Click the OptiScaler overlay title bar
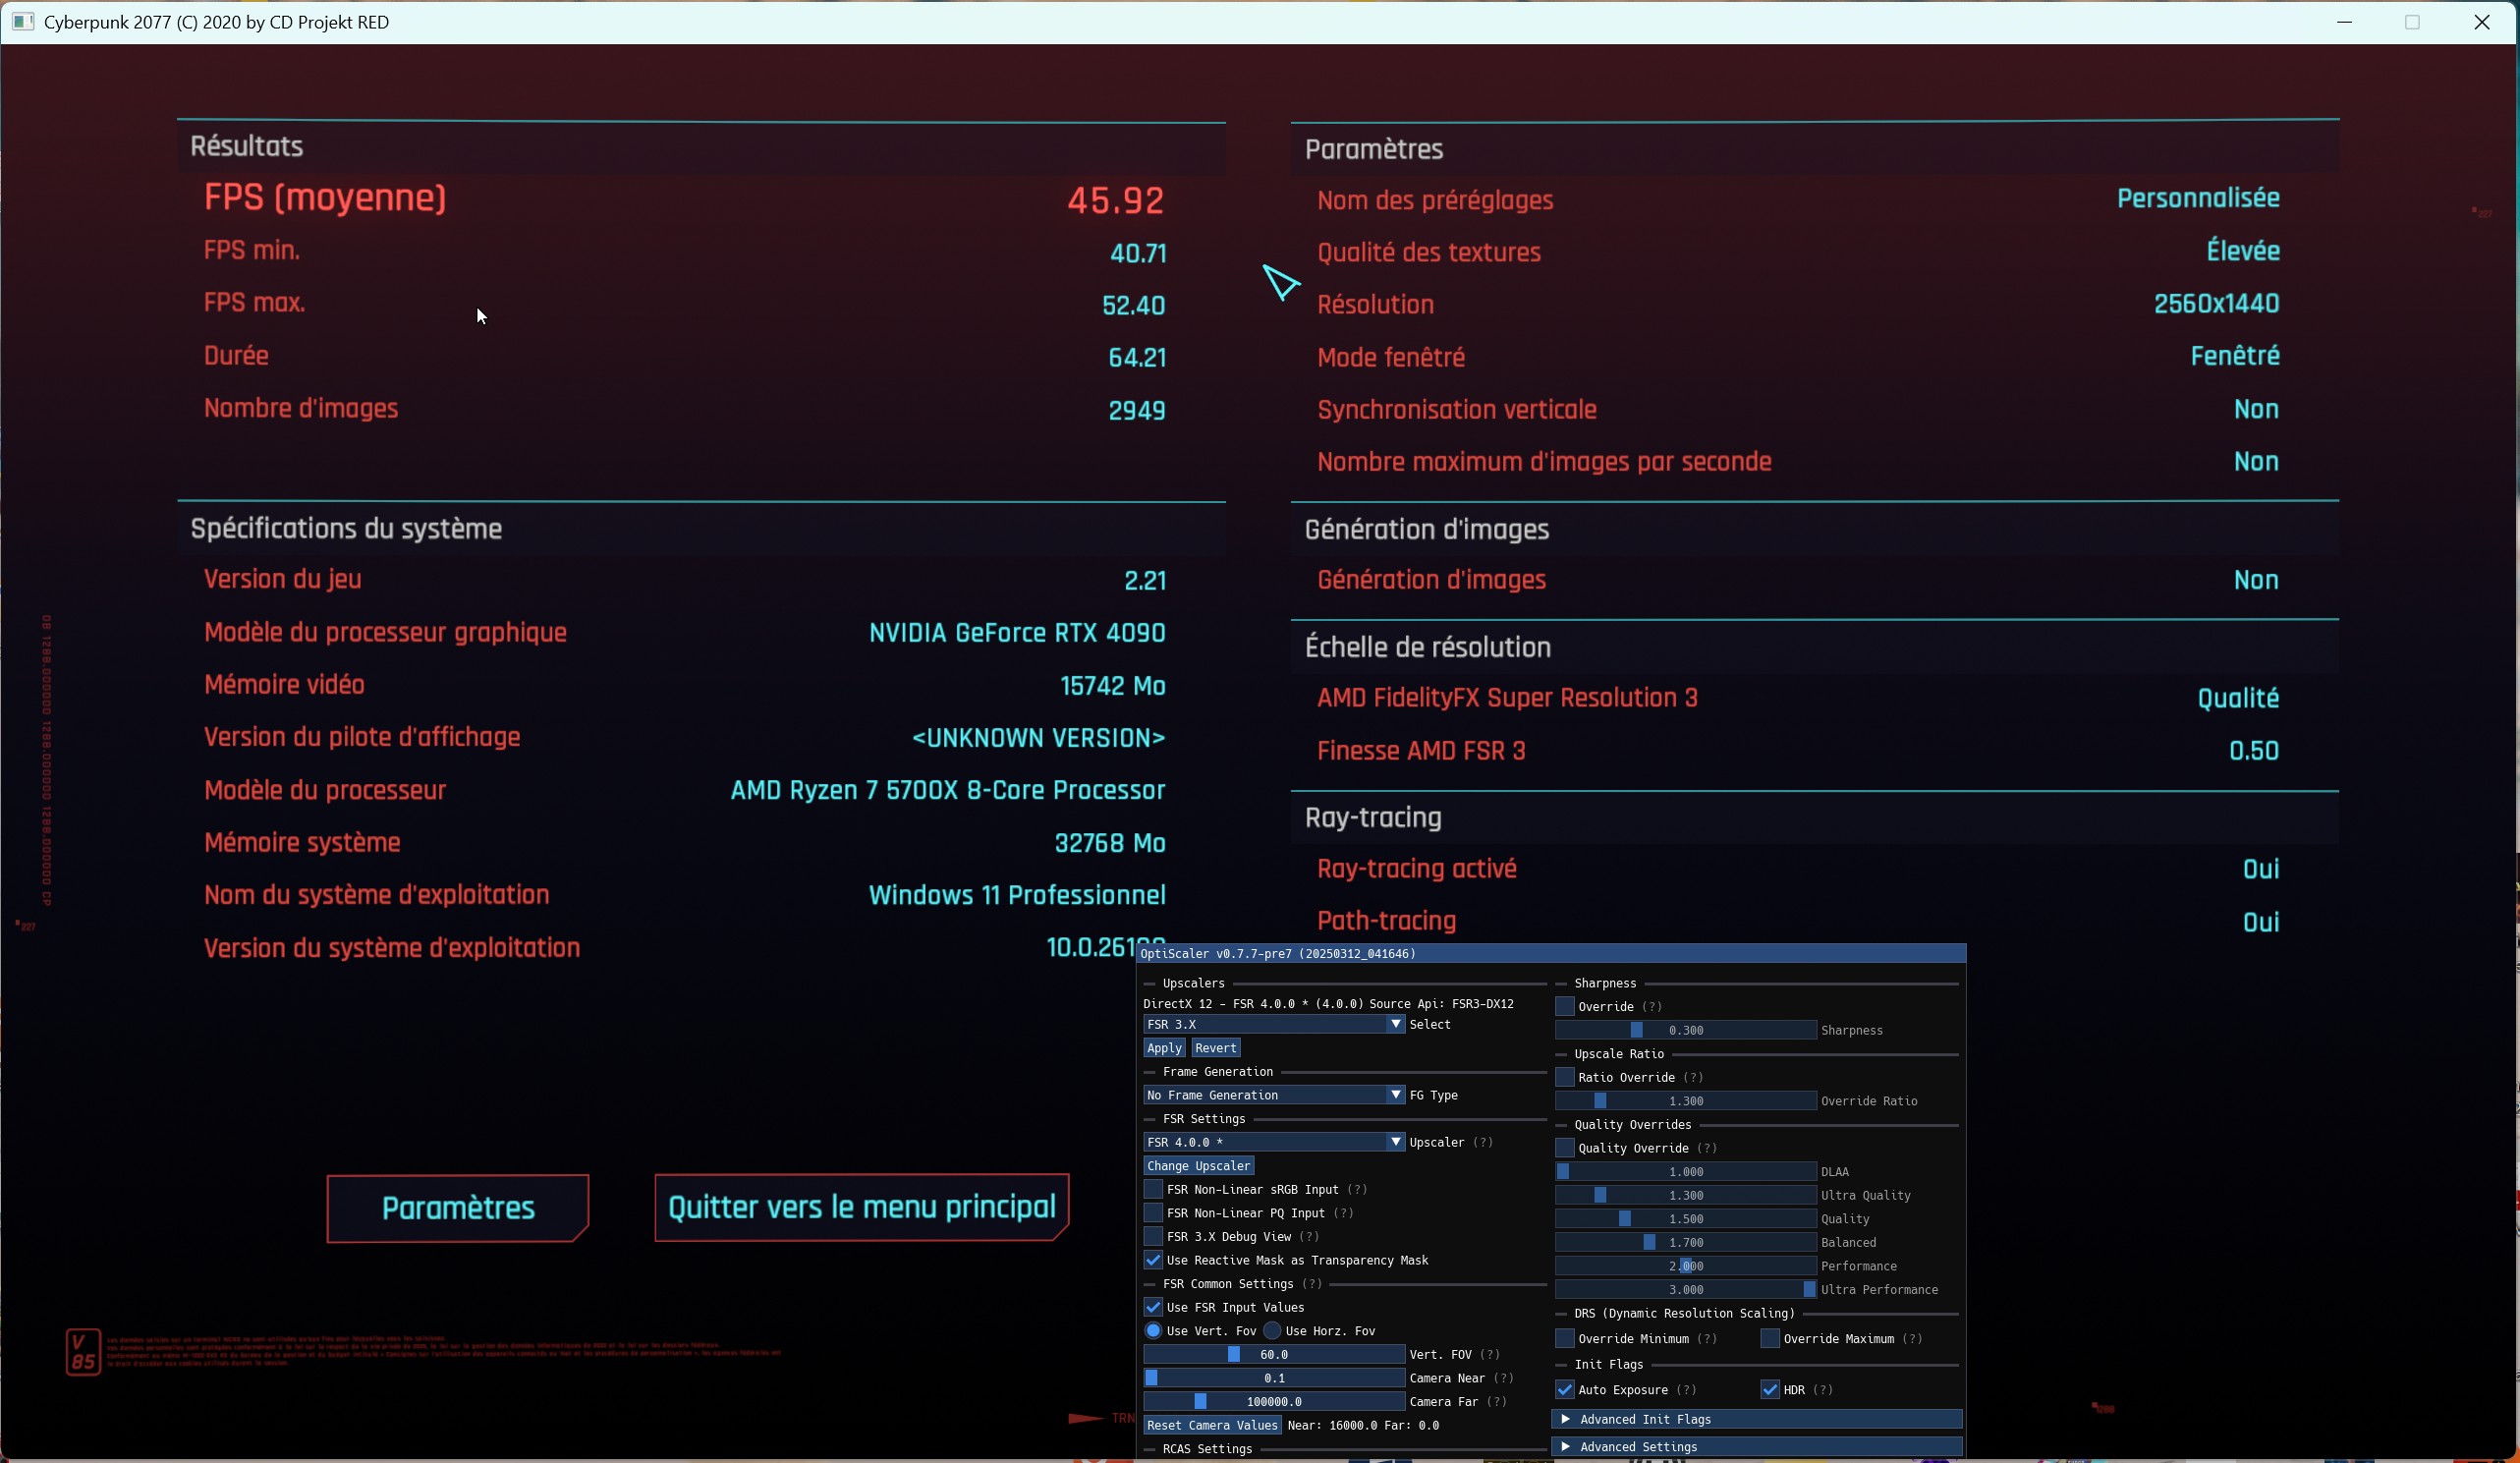 (1550, 953)
